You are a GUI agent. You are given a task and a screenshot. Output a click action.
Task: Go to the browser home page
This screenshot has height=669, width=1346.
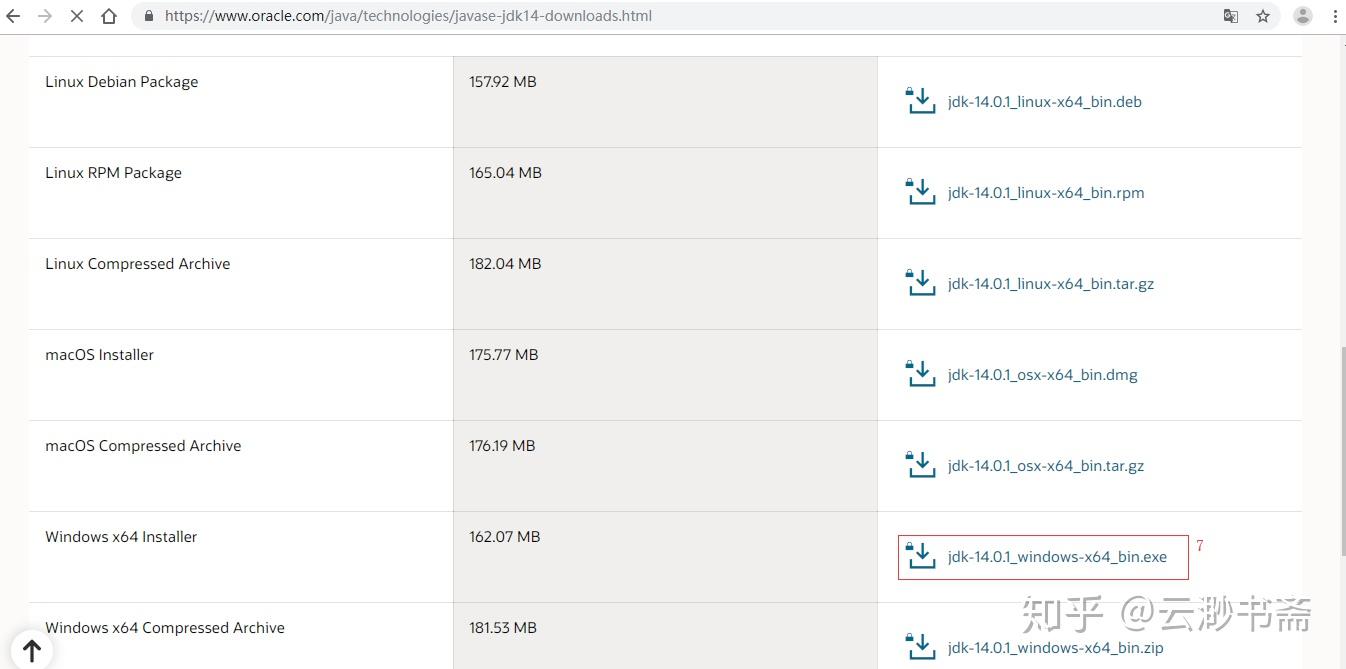coord(109,16)
